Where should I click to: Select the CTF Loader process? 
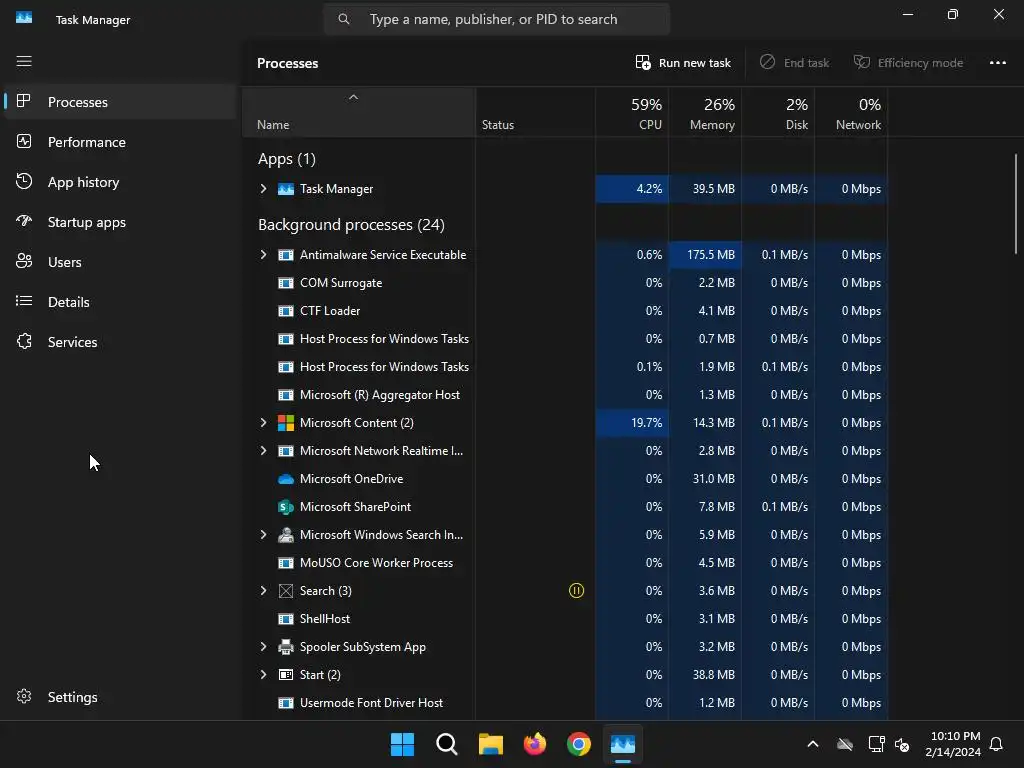tap(565, 311)
